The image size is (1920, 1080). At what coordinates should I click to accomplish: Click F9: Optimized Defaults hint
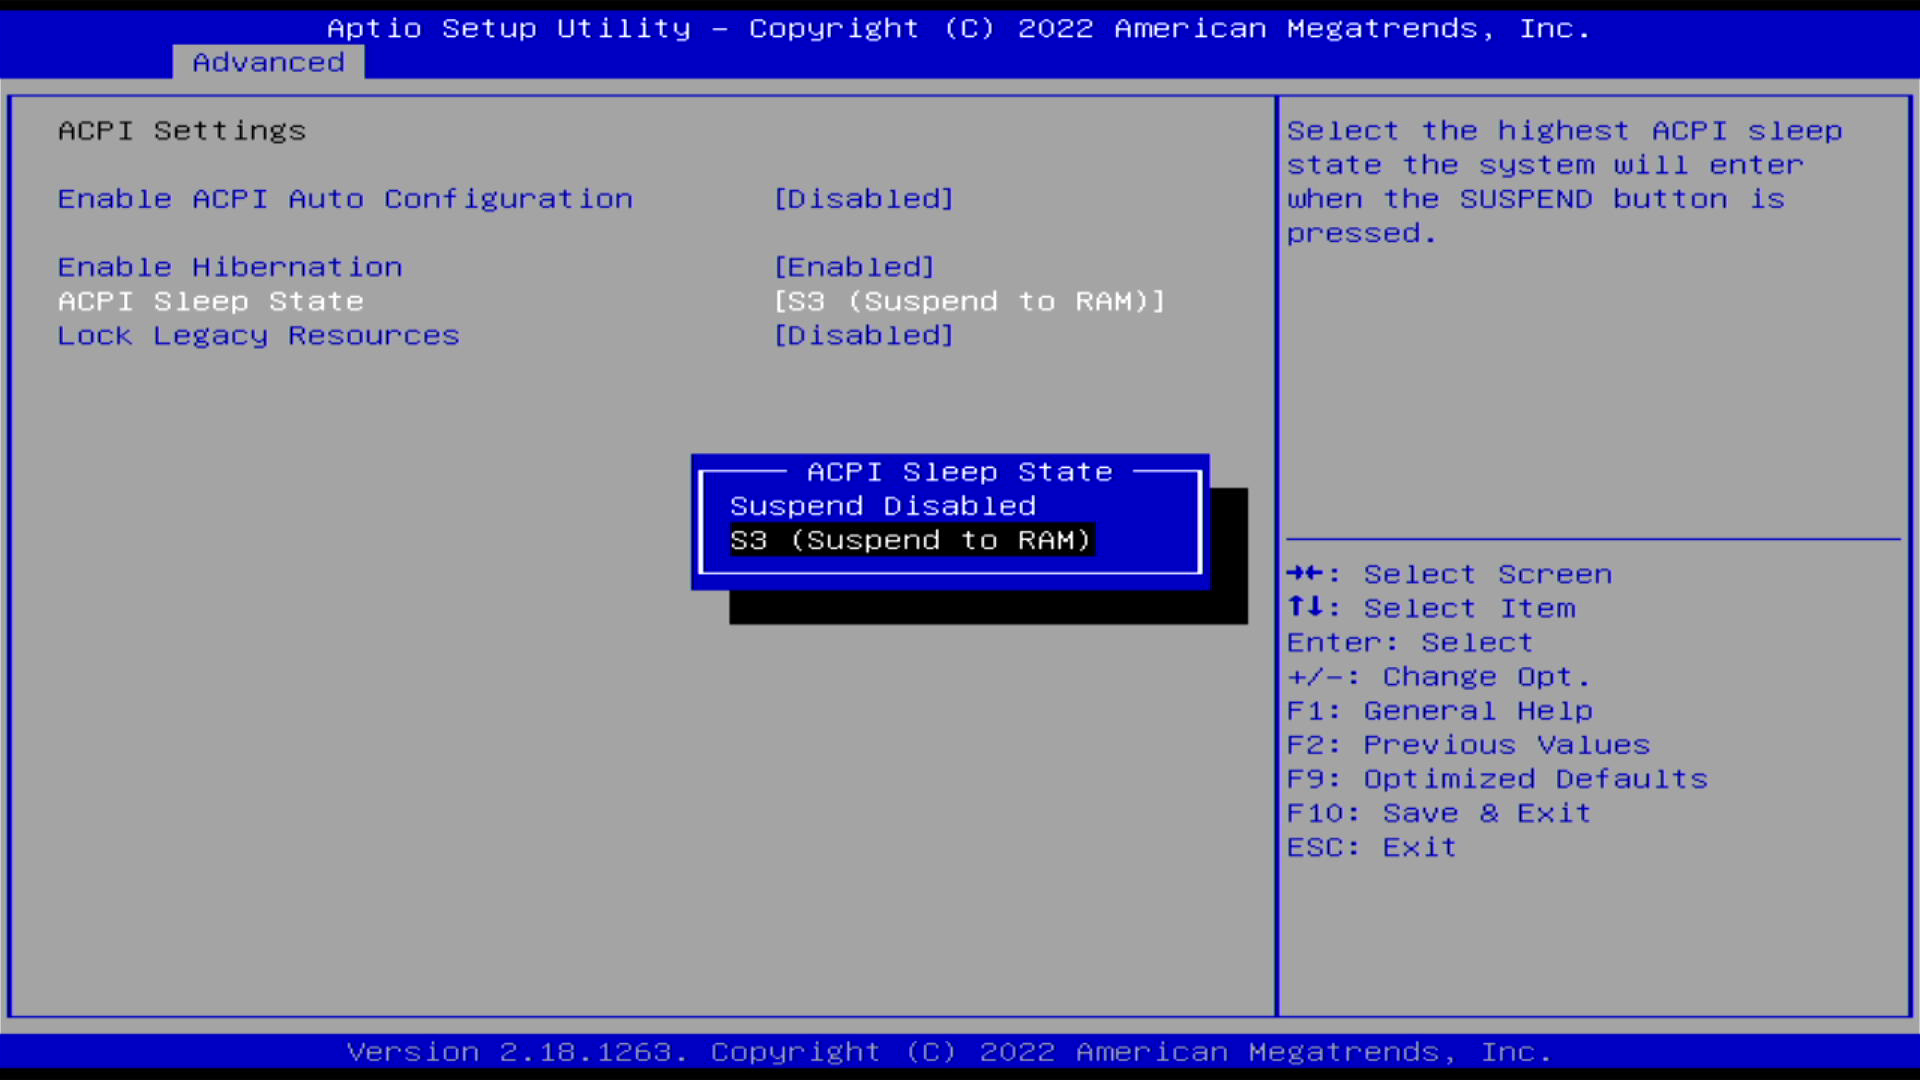tap(1496, 779)
